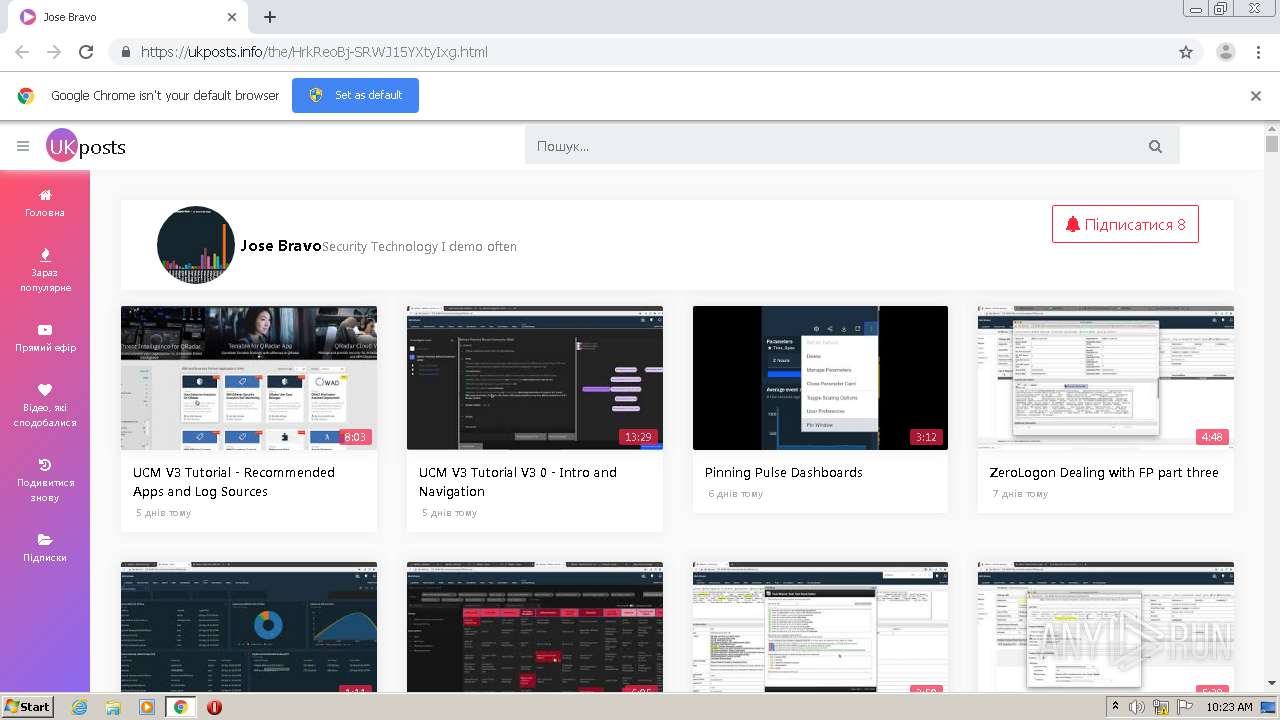
Task: Click the UKposts logo
Action: pos(86,146)
